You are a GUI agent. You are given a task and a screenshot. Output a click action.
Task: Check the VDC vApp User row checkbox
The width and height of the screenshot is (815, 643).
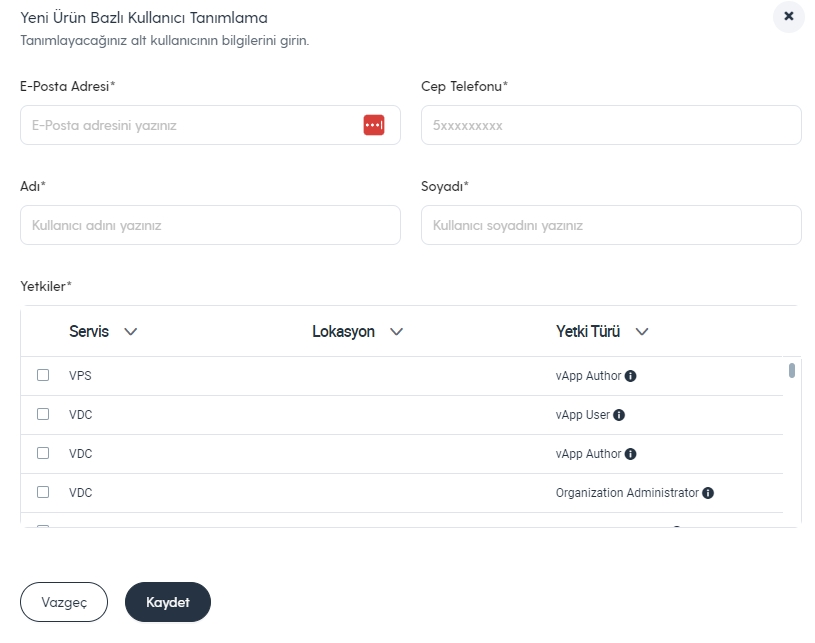tap(43, 414)
